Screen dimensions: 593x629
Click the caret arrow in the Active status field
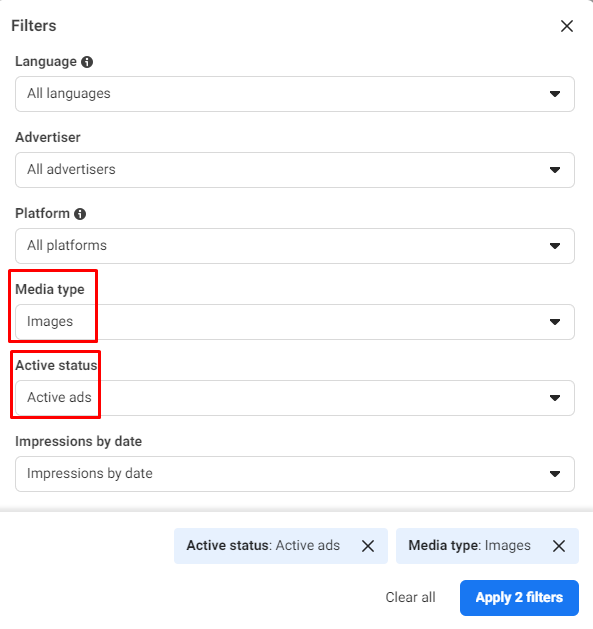(555, 398)
